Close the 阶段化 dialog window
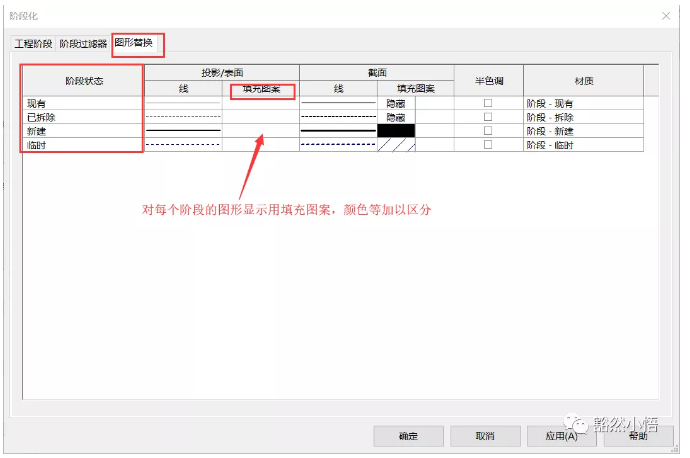 [666, 15]
